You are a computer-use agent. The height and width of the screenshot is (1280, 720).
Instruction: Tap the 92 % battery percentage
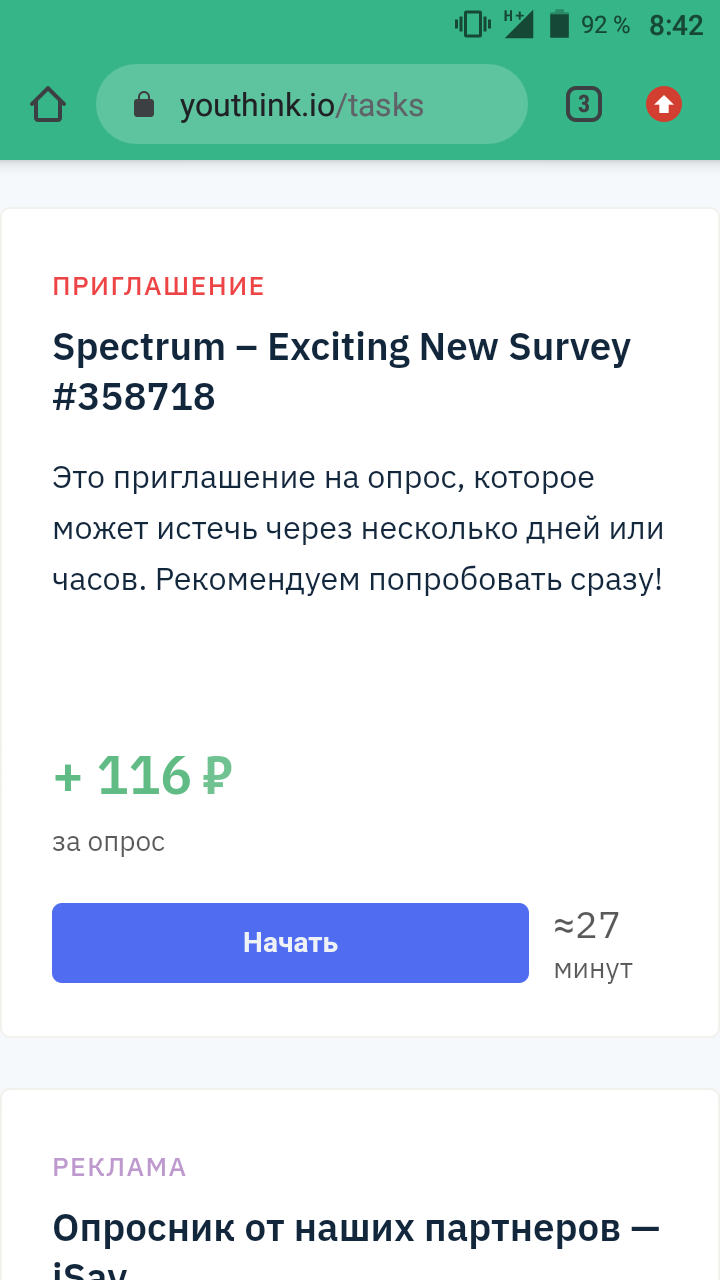[x=605, y=25]
